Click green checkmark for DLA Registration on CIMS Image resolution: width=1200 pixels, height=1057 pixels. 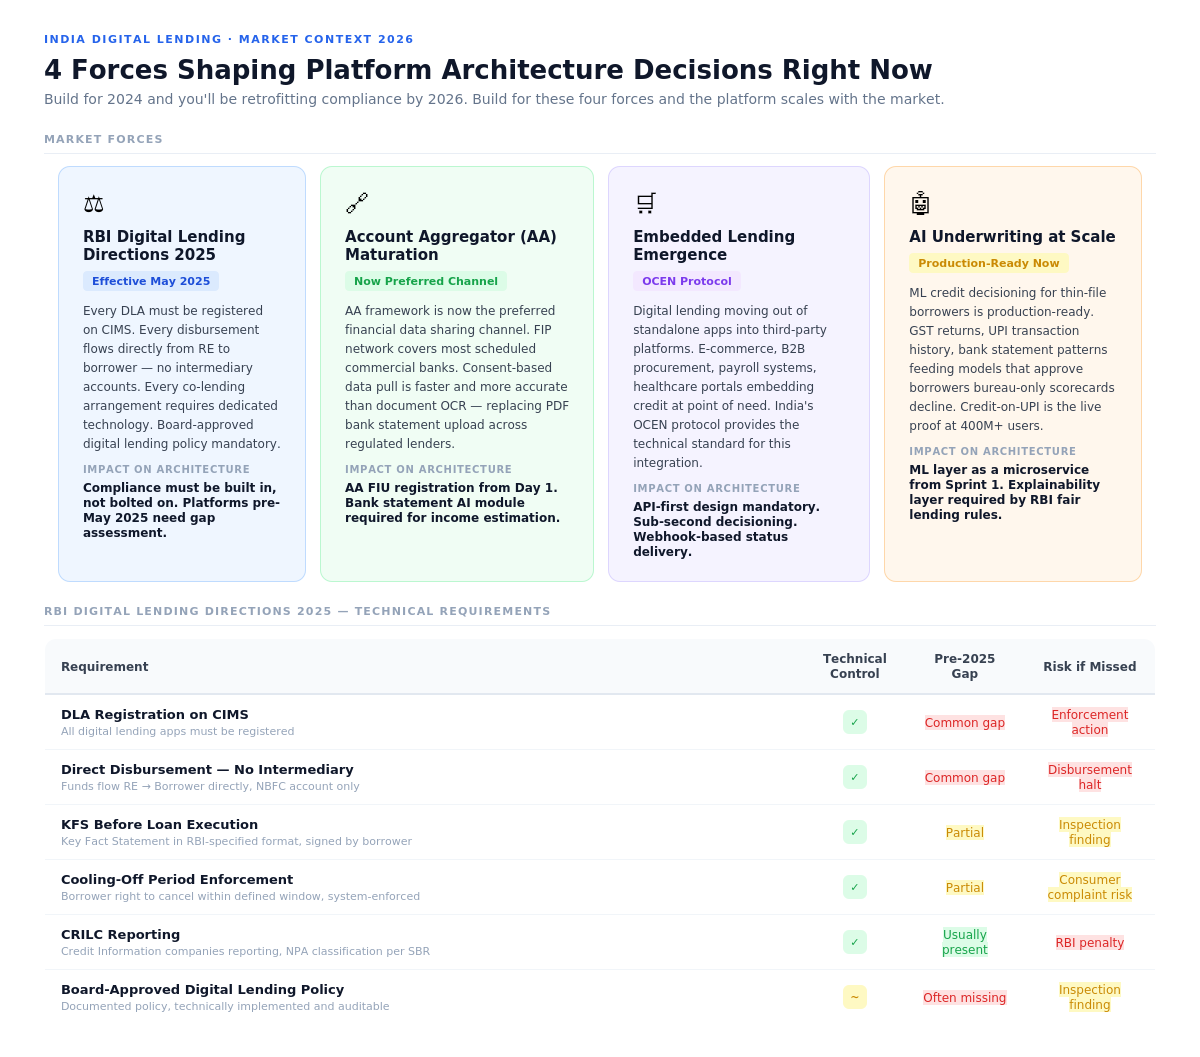855,722
